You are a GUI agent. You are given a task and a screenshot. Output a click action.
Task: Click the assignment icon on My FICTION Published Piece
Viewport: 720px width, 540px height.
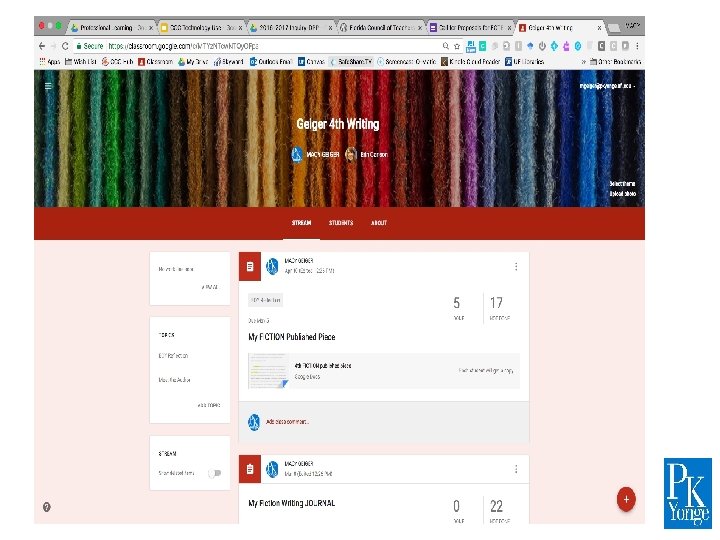[x=250, y=266]
